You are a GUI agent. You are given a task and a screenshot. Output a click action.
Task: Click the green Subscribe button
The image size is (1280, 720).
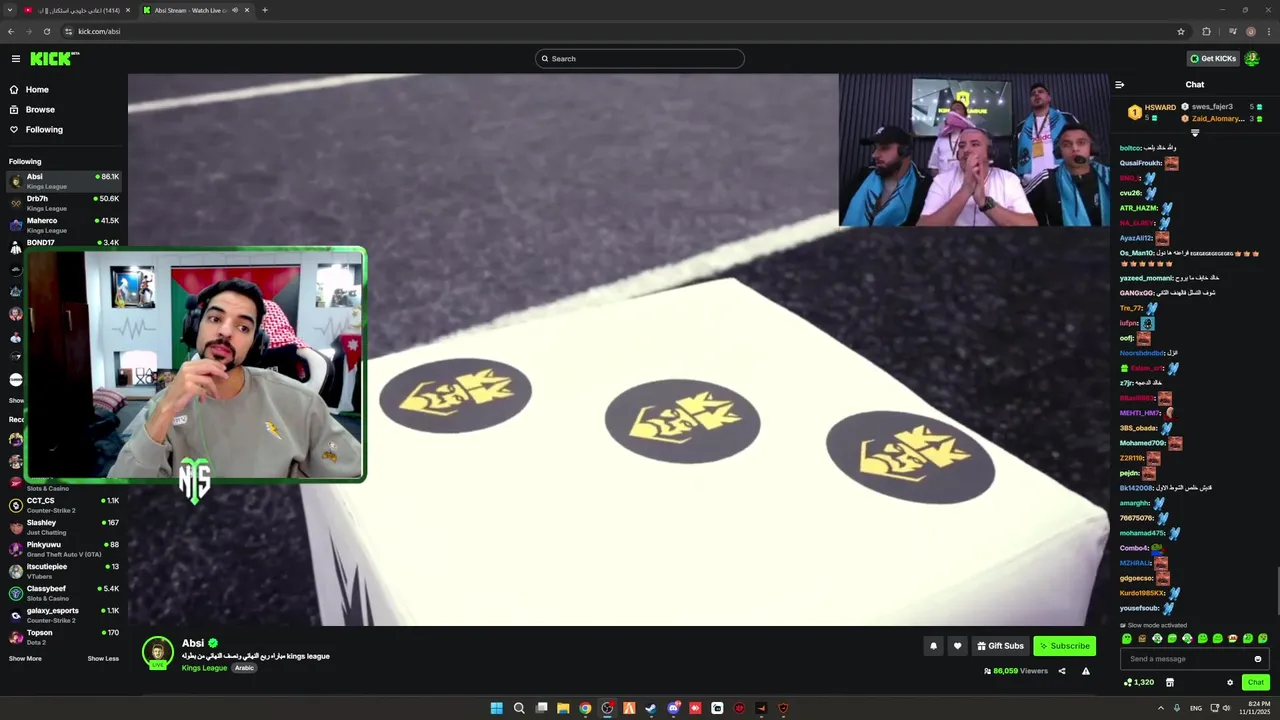[1064, 646]
